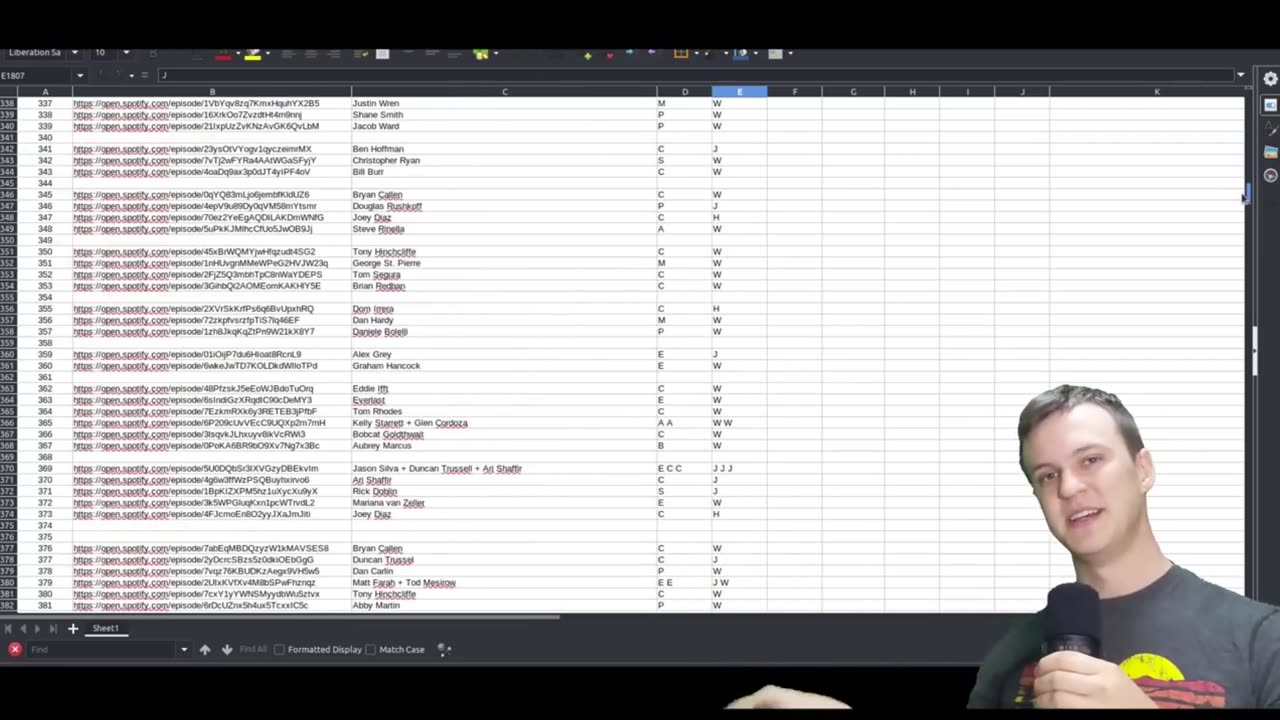This screenshot has width=1280, height=720.
Task: Select the Sheet1 tab
Action: click(105, 628)
